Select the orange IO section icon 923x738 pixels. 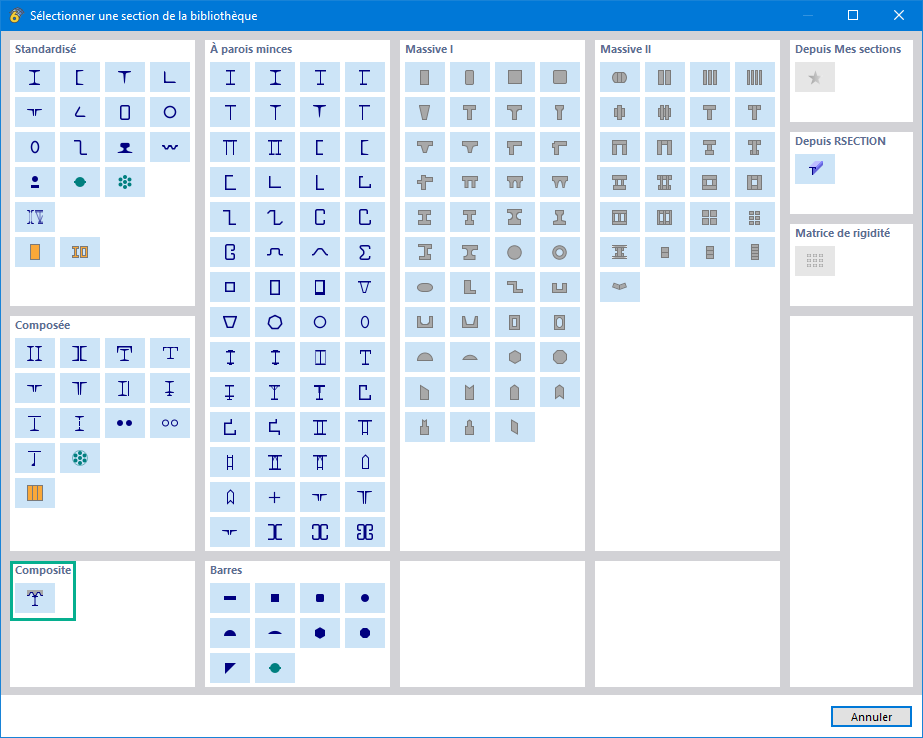[79, 252]
